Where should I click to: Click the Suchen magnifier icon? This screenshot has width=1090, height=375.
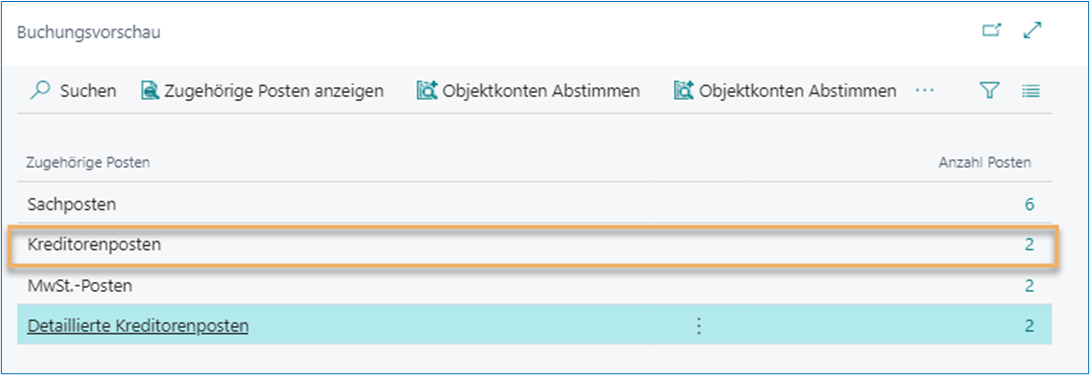pos(42,90)
